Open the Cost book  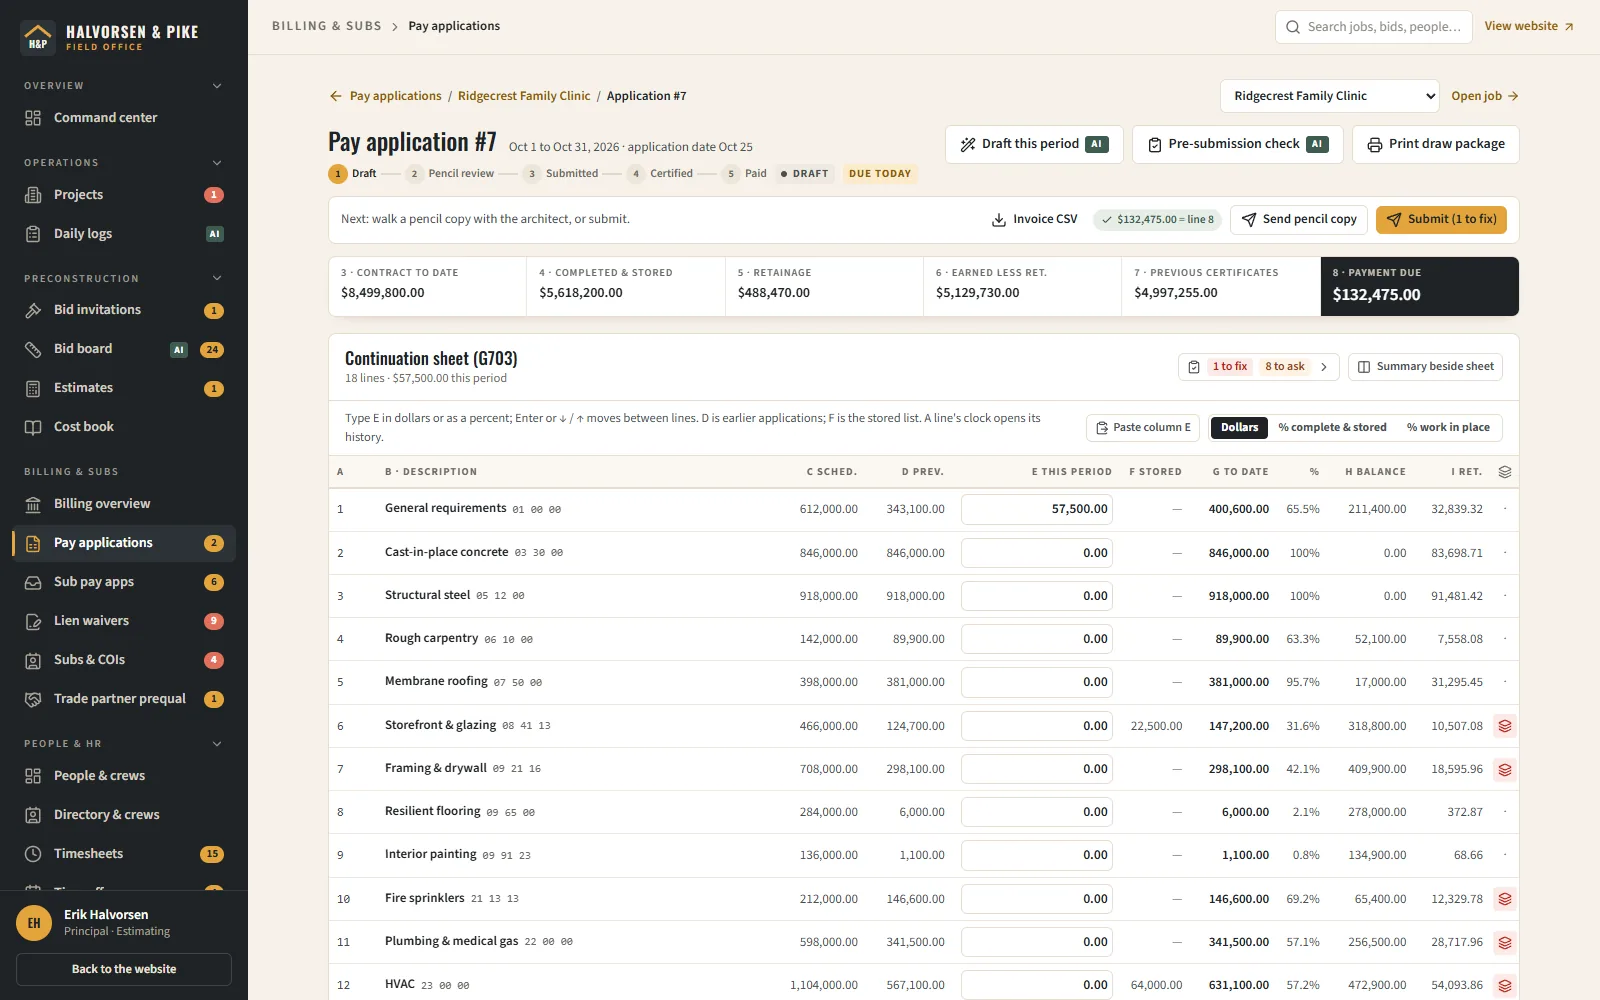(x=124, y=427)
